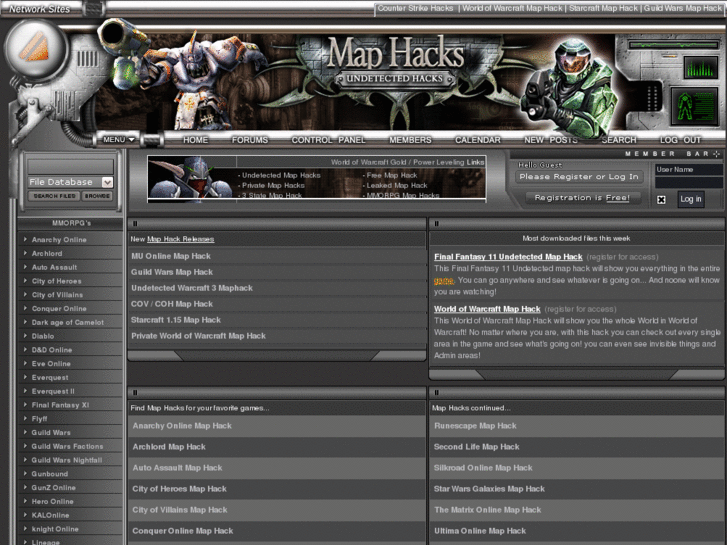
Task: Click the Member Bar cross icon
Action: tap(717, 154)
